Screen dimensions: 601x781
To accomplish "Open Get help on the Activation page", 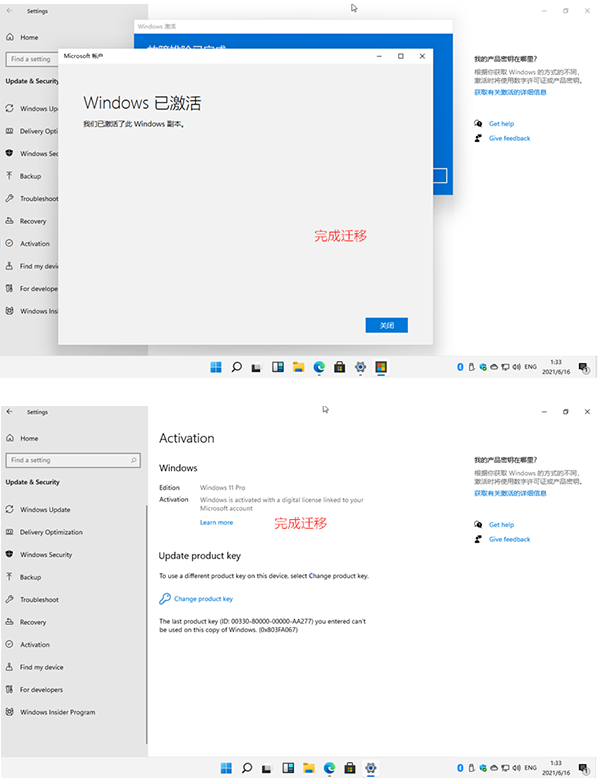I will pos(501,524).
